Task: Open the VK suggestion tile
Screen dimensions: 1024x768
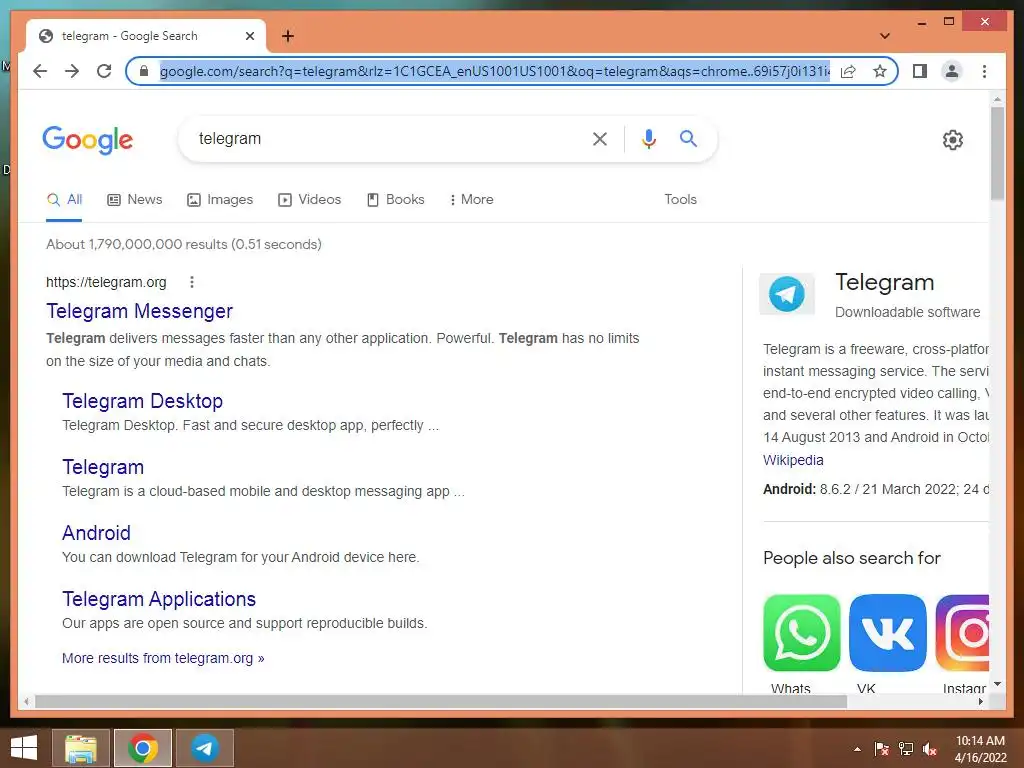Action: 888,633
